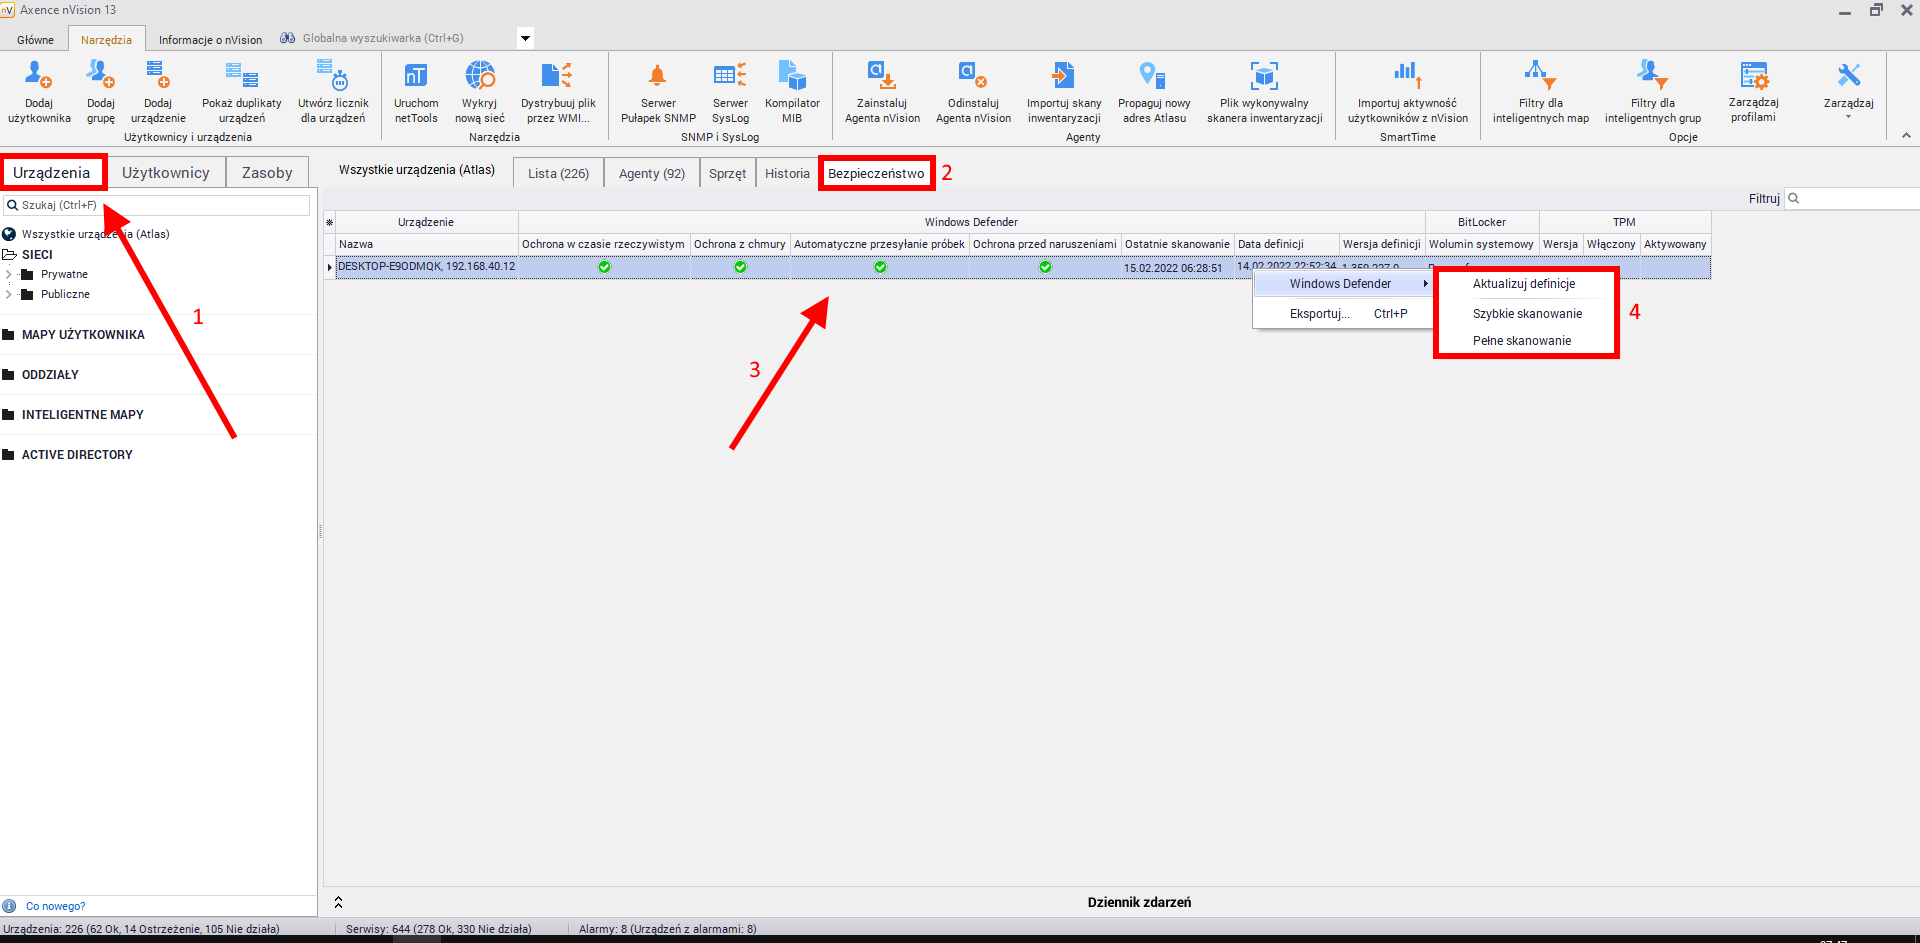Open the ODDZIAŁY folder in sidebar
The height and width of the screenshot is (943, 1920).
(50, 375)
